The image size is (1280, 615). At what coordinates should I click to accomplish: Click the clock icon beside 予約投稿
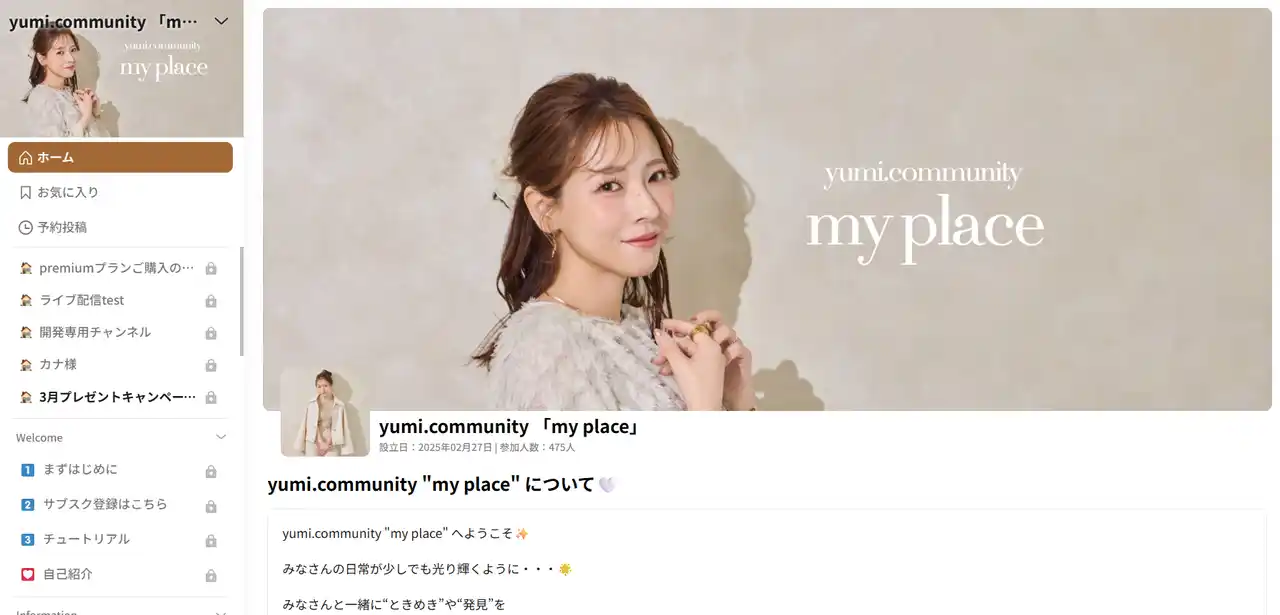pos(25,227)
